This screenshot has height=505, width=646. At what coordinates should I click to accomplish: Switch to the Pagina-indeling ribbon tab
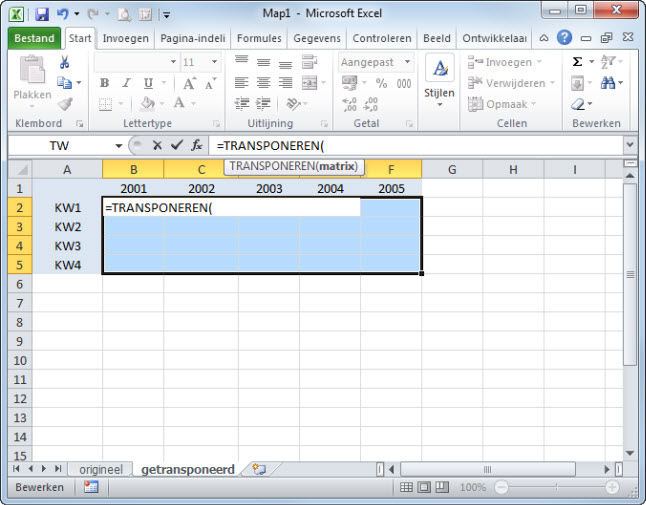click(x=192, y=38)
